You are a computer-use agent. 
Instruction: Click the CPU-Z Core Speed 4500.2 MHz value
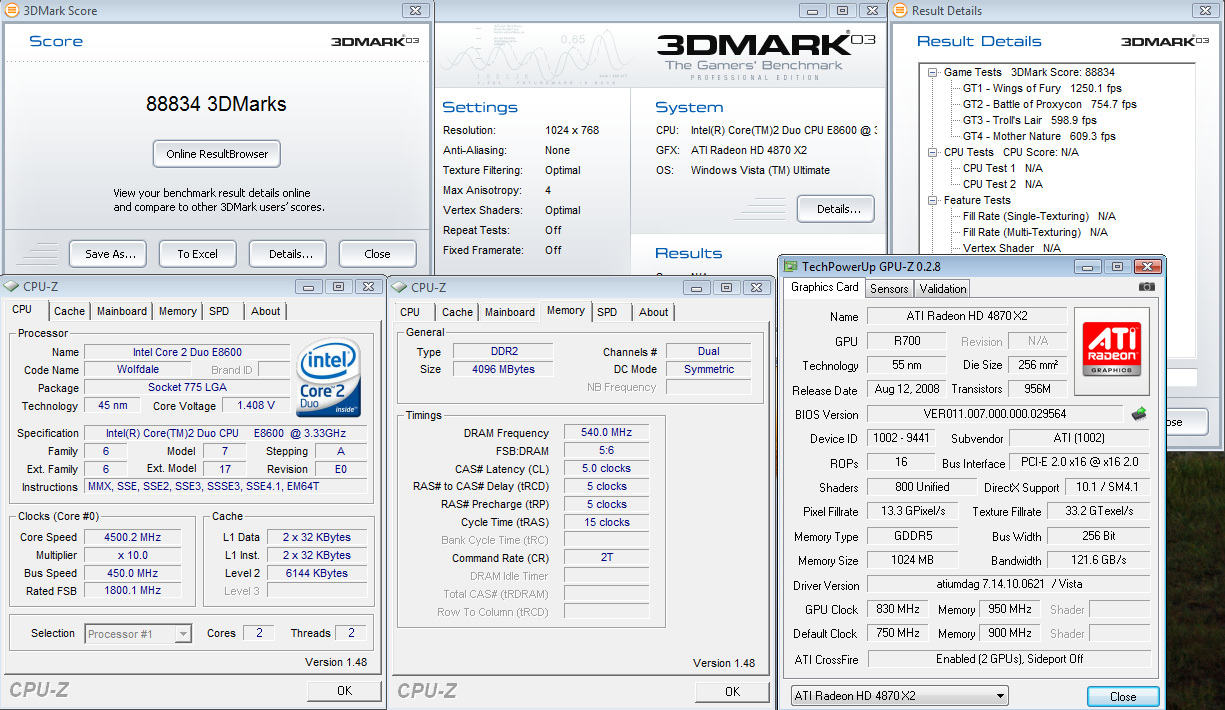pos(132,537)
